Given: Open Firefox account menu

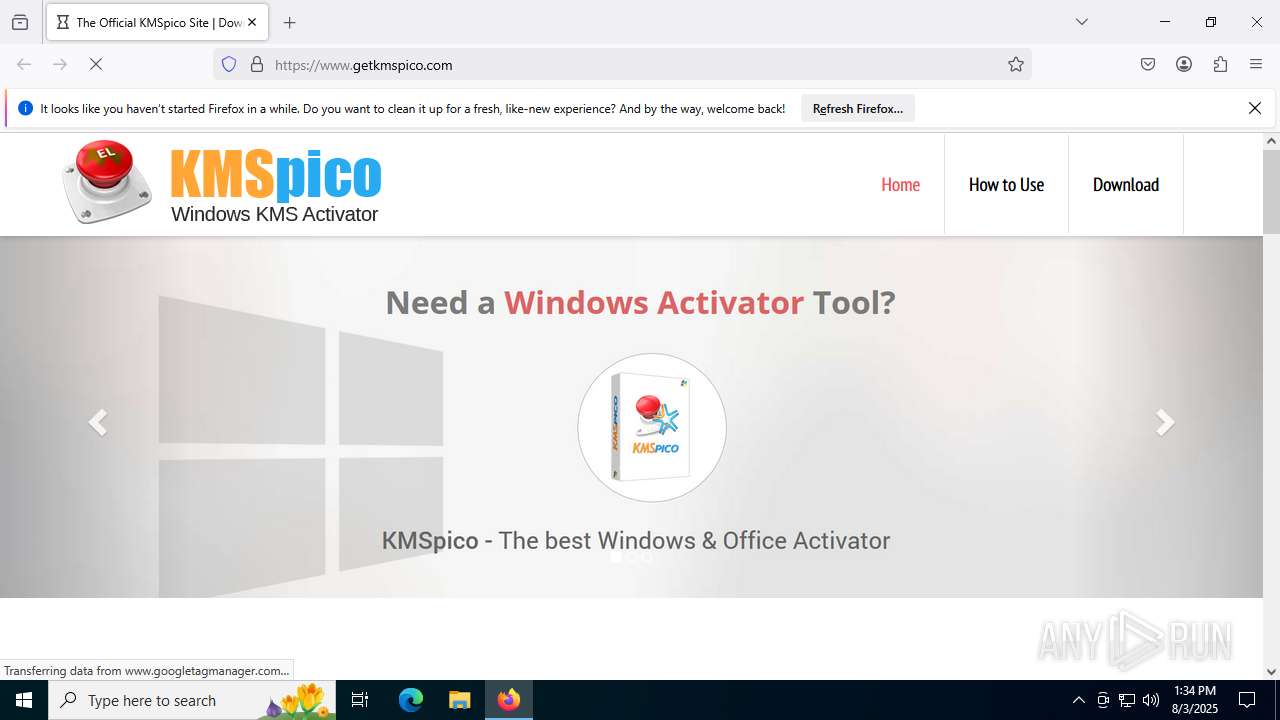Looking at the screenshot, I should (1184, 64).
